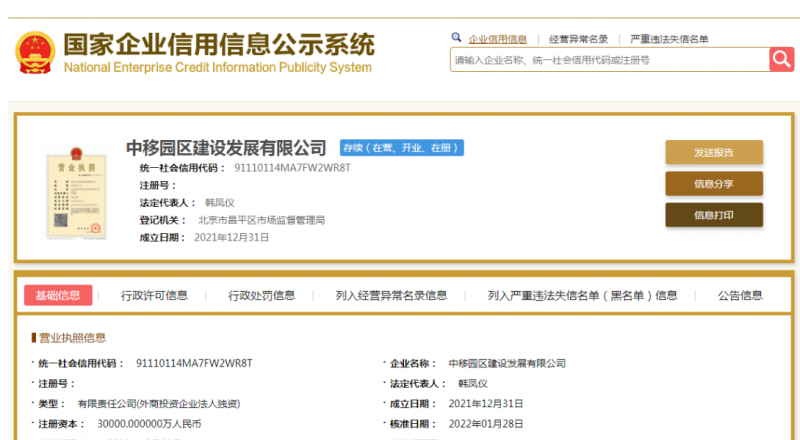Image resolution: width=800 pixels, height=440 pixels.
Task: Print the page via 信息打印 button
Action: 714,215
